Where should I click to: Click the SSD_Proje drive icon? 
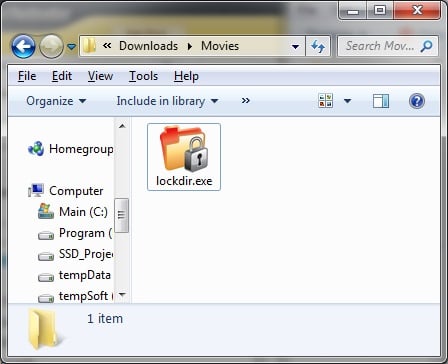(x=46, y=257)
